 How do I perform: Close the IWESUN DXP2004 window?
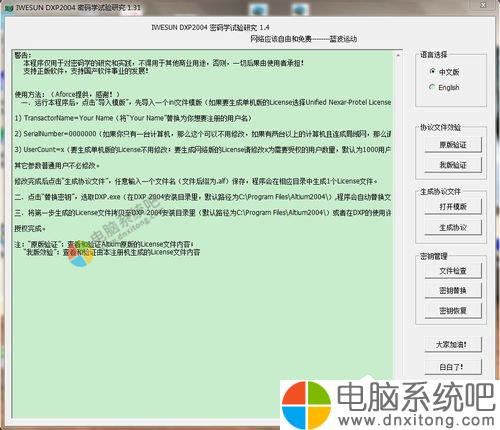(483, 5)
